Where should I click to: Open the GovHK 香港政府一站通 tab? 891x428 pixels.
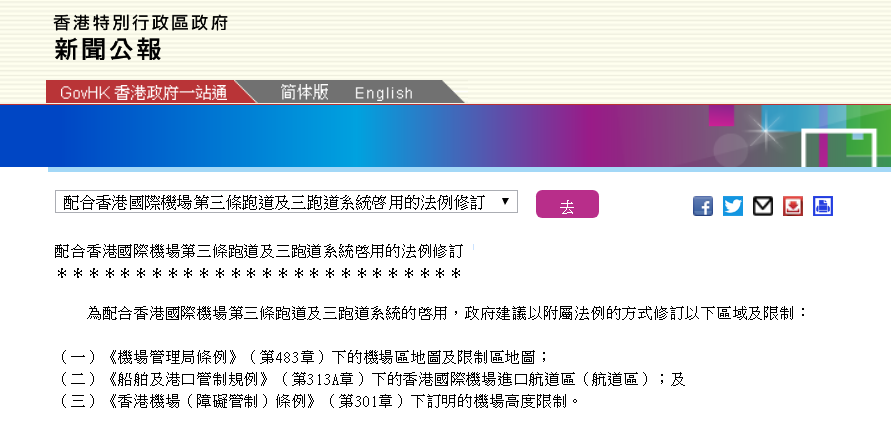click(143, 93)
